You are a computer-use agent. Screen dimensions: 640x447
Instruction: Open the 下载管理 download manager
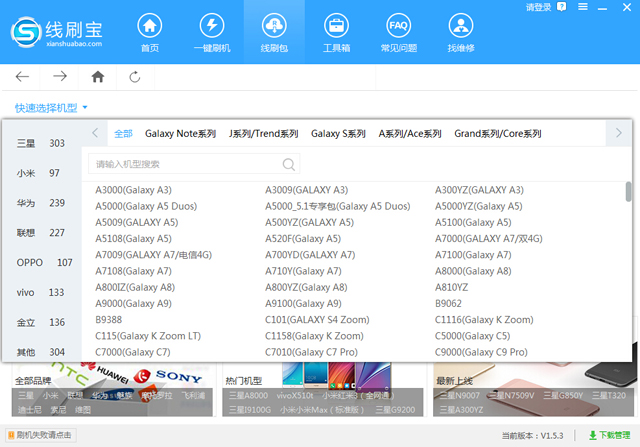point(608,436)
